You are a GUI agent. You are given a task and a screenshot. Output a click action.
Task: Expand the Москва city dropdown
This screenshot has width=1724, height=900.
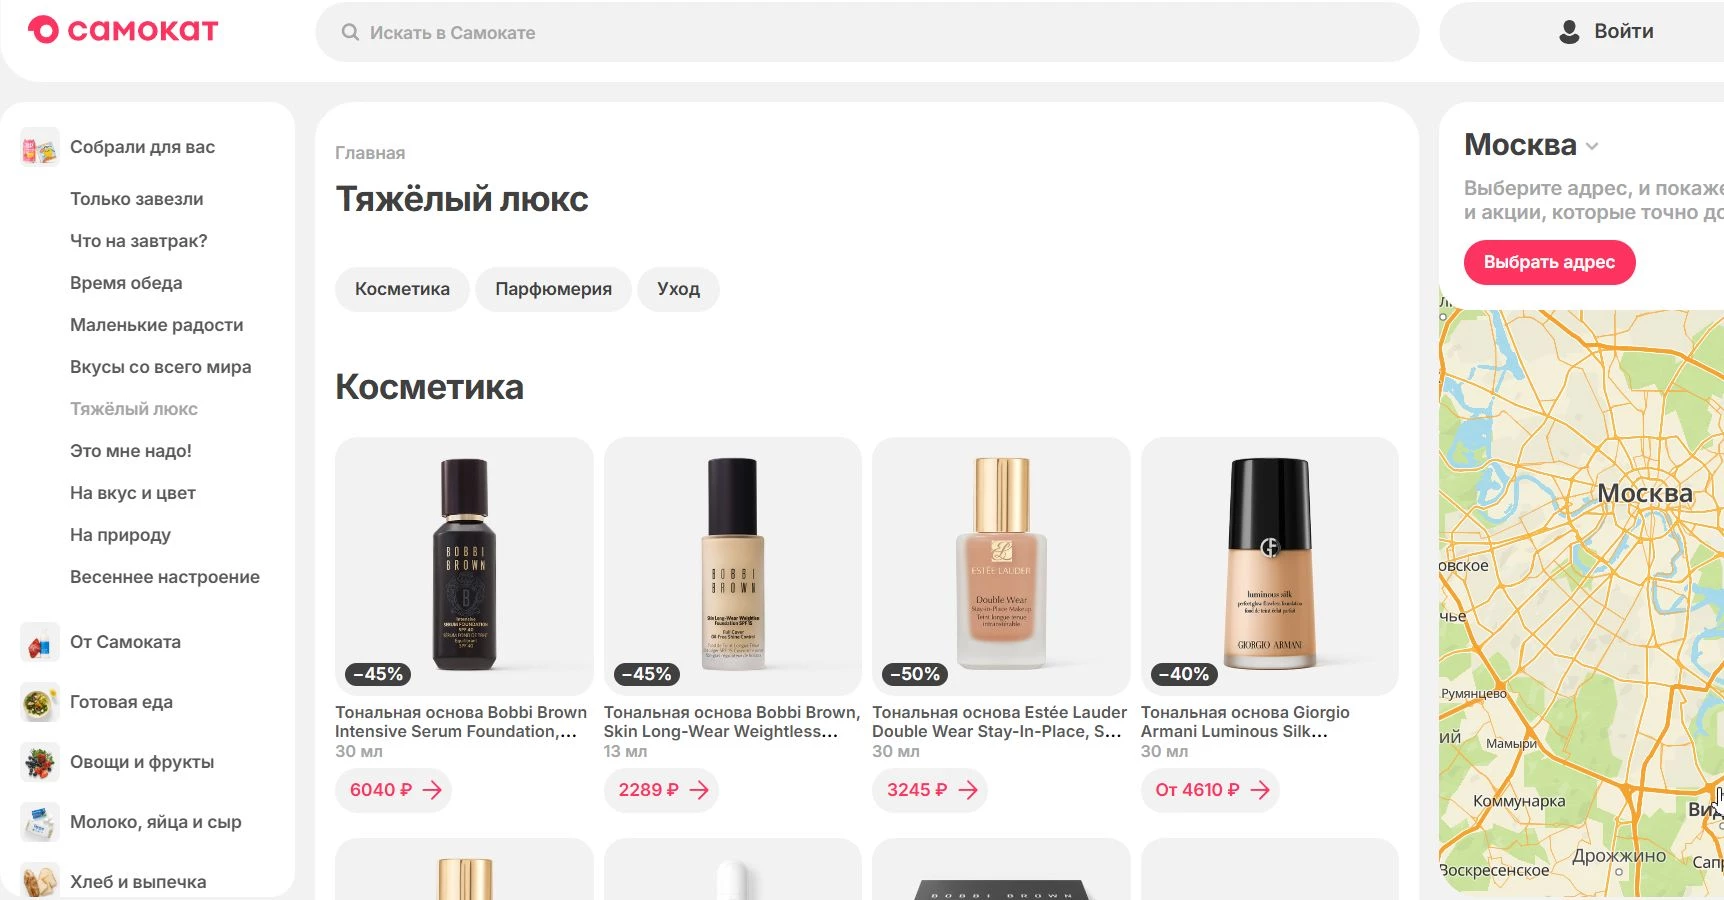pos(1591,146)
